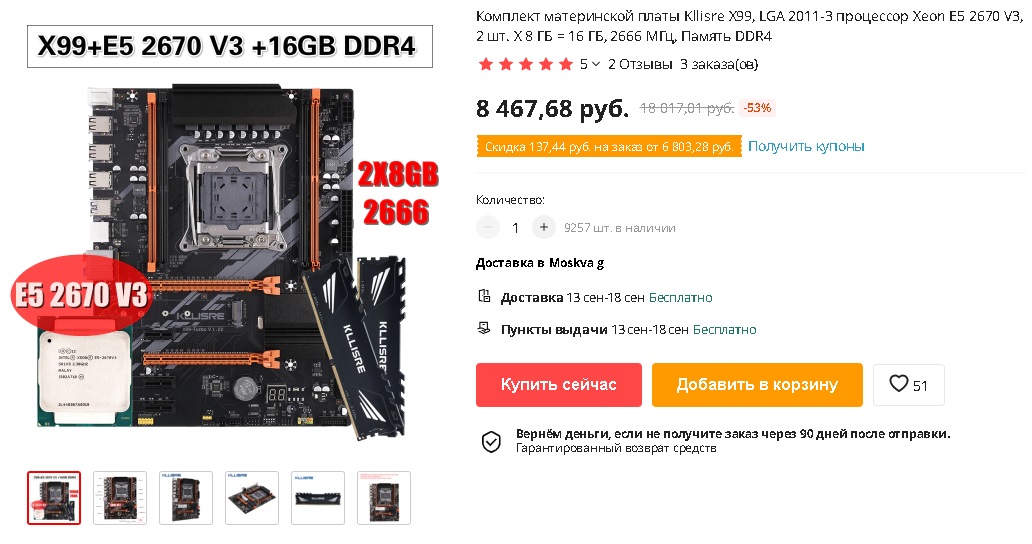
Task: Select the RAM stick thumbnail
Action: [318, 498]
